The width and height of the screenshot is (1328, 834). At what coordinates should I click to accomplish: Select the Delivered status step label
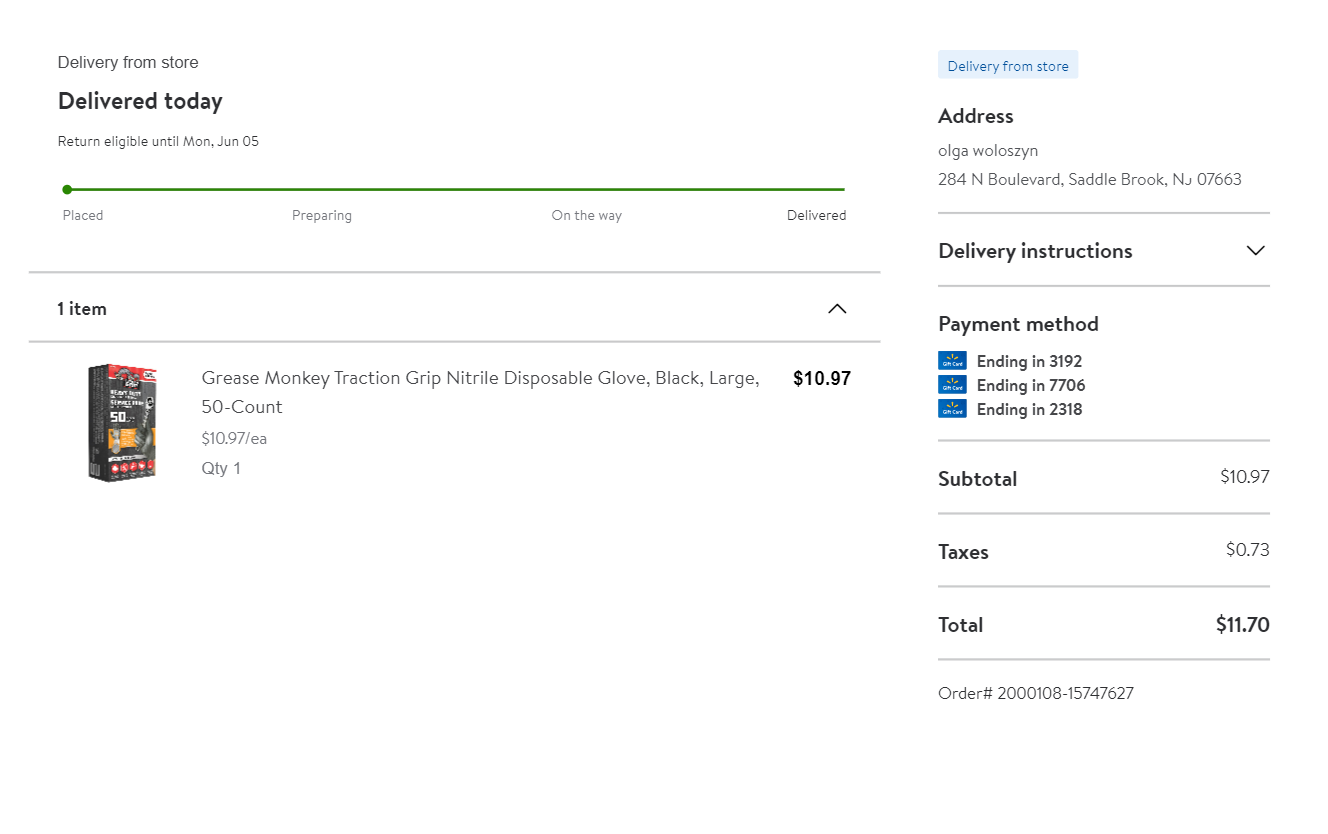[x=816, y=215]
